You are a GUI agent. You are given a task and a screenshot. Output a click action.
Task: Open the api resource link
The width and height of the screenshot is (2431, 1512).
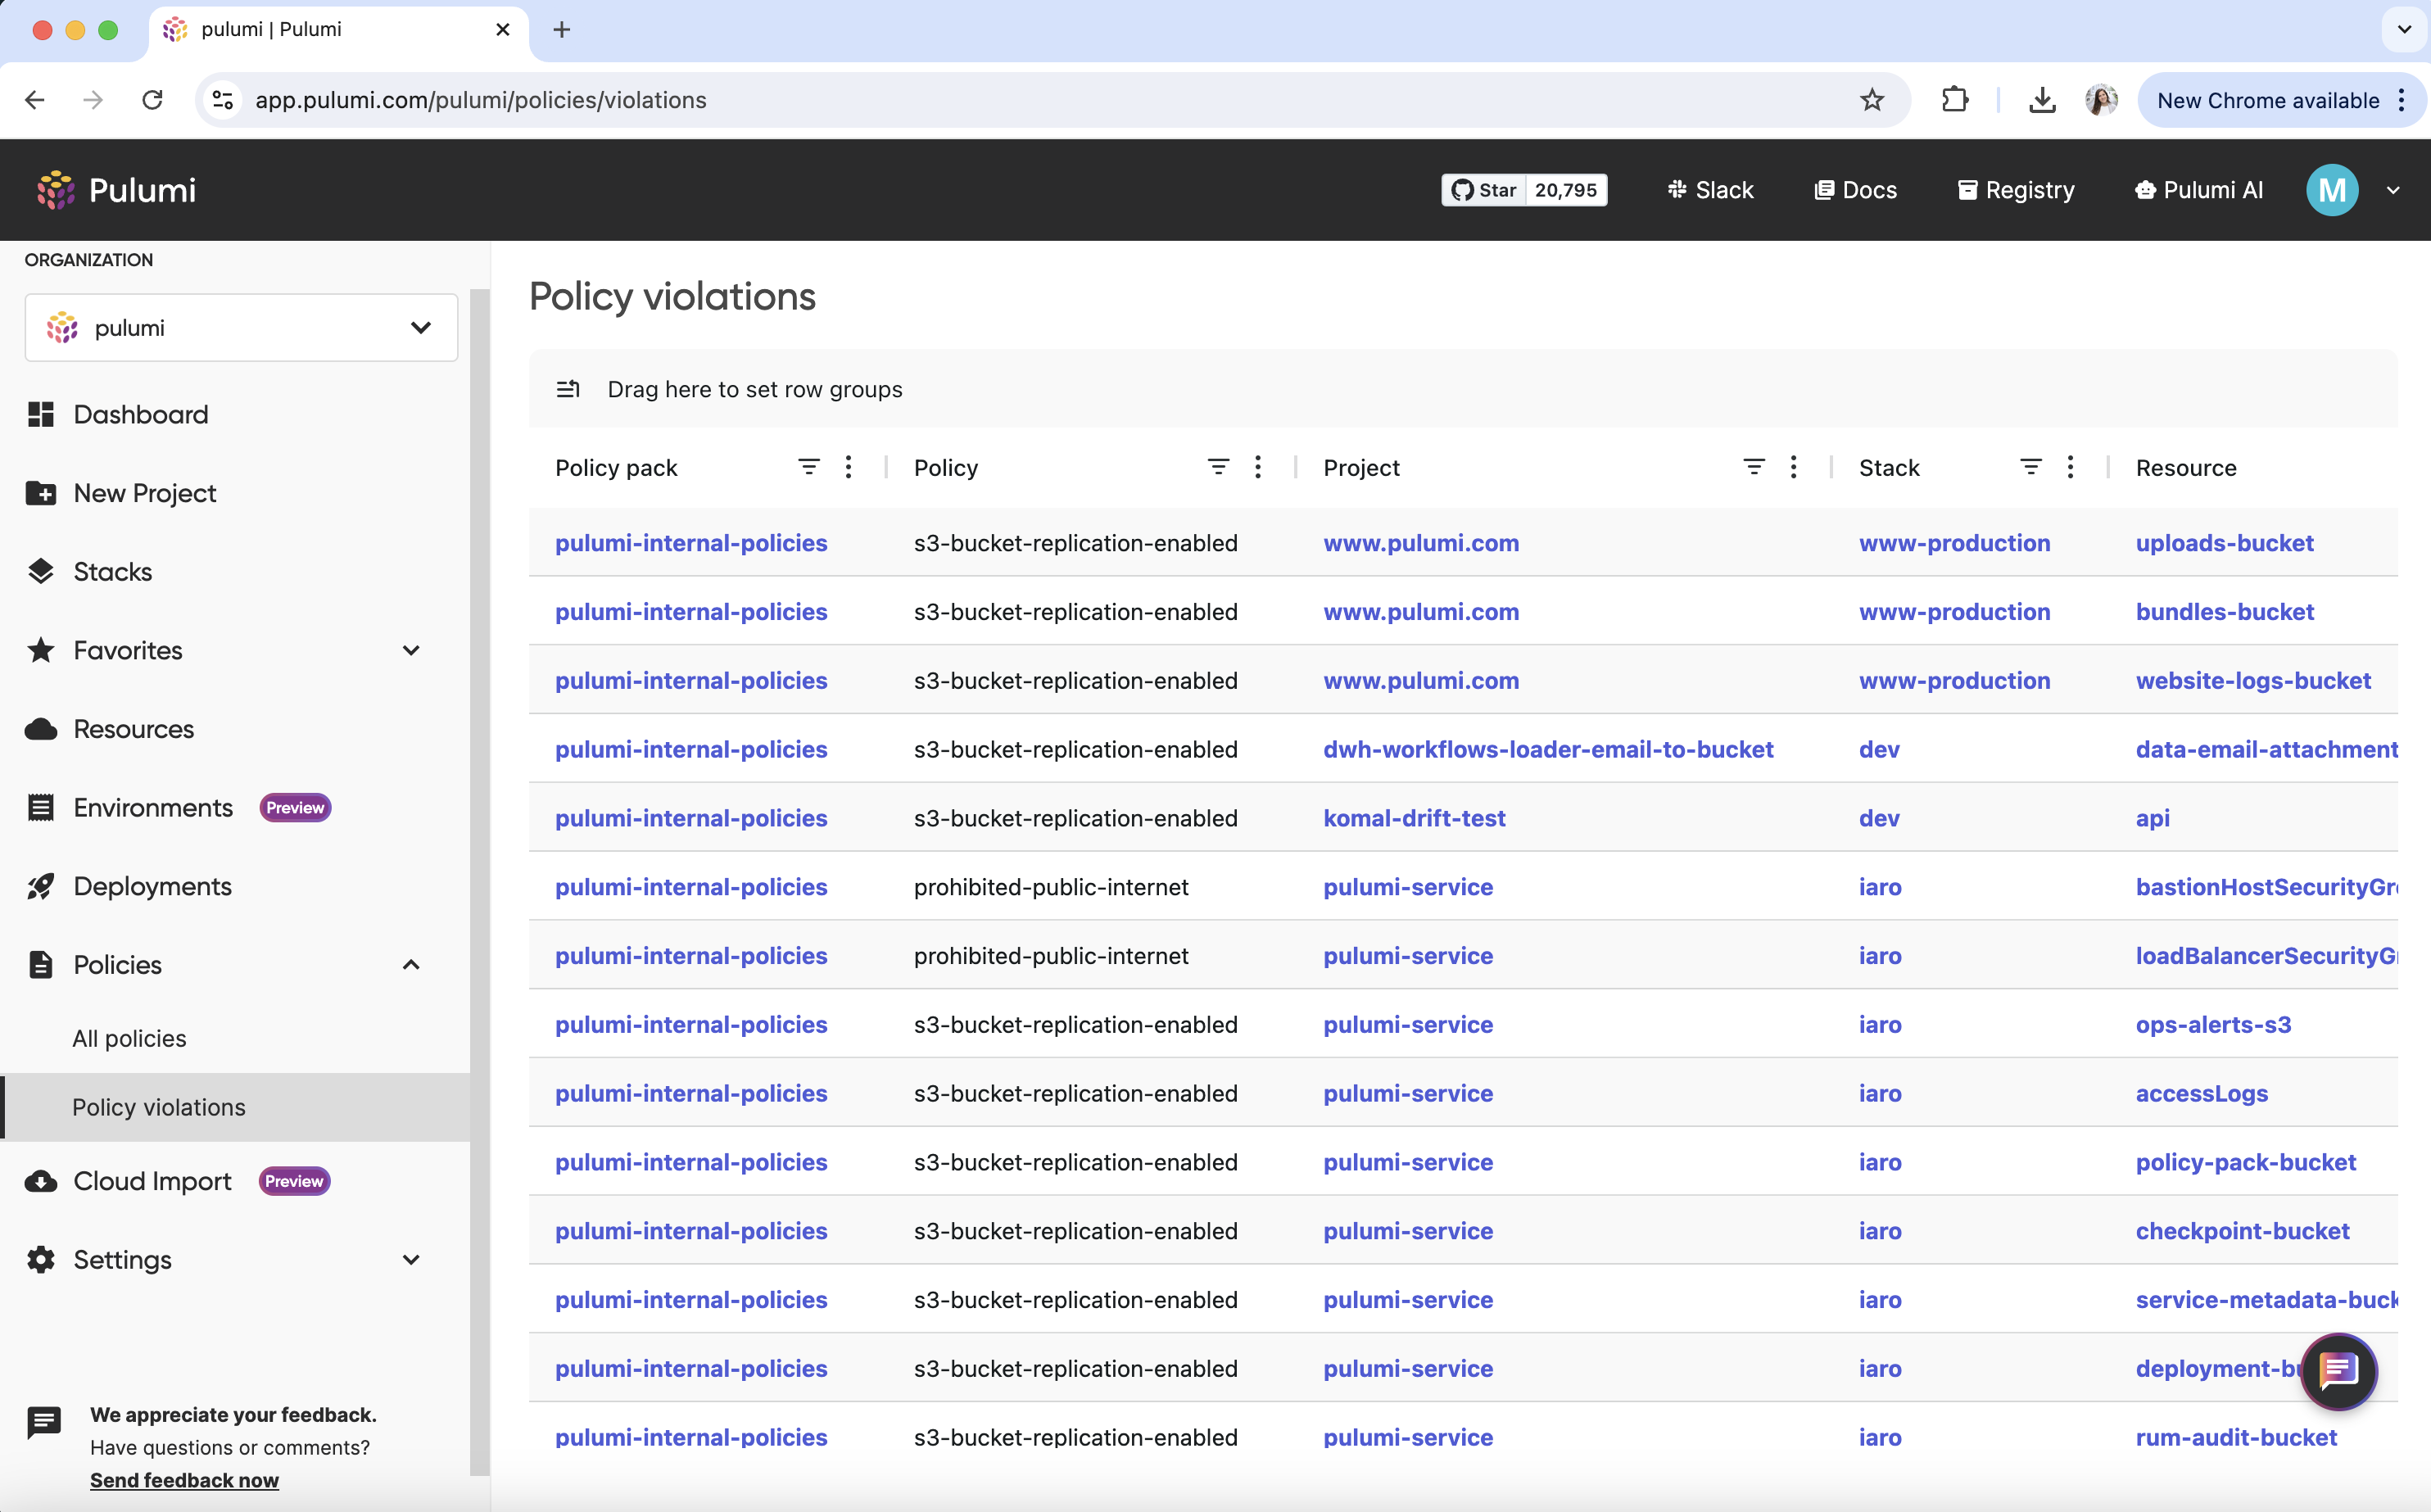coord(2152,818)
